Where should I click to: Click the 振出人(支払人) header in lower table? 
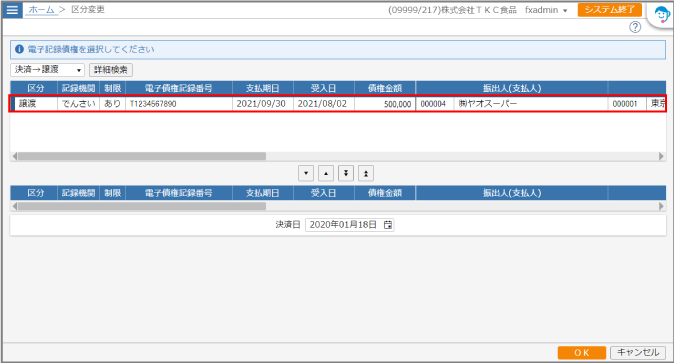coord(512,193)
